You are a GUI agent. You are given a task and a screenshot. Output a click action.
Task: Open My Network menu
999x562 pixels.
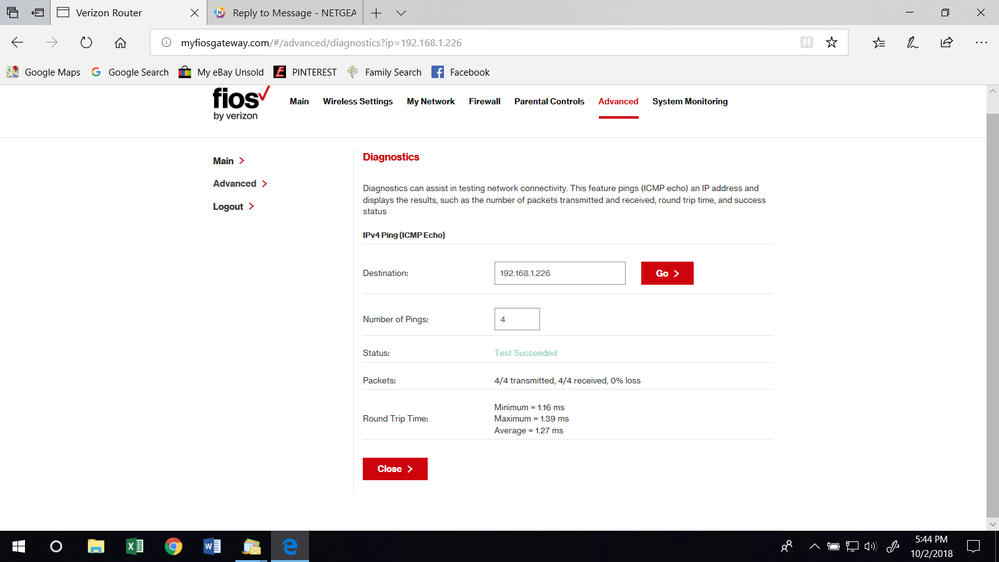[x=431, y=101]
